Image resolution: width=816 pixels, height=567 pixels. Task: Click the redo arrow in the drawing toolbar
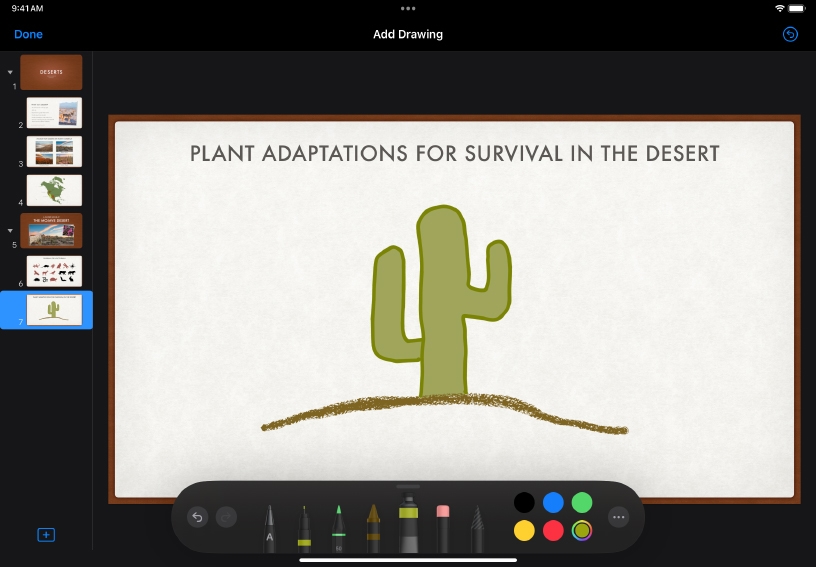pos(227,517)
